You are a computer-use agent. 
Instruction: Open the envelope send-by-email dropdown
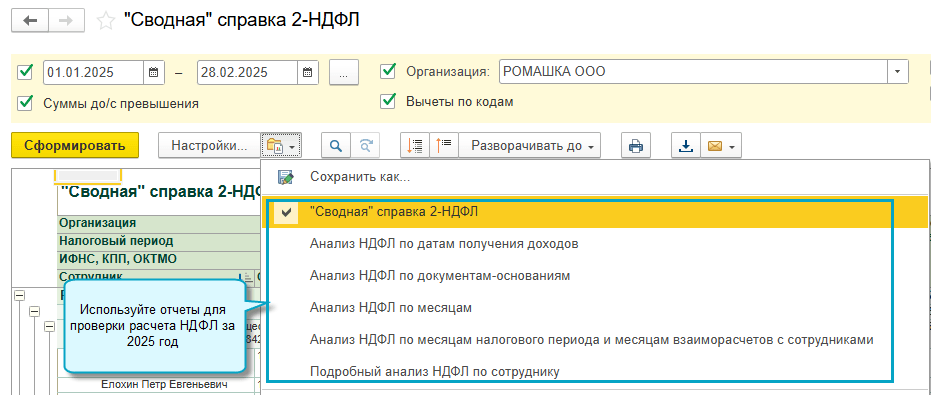[x=721, y=146]
